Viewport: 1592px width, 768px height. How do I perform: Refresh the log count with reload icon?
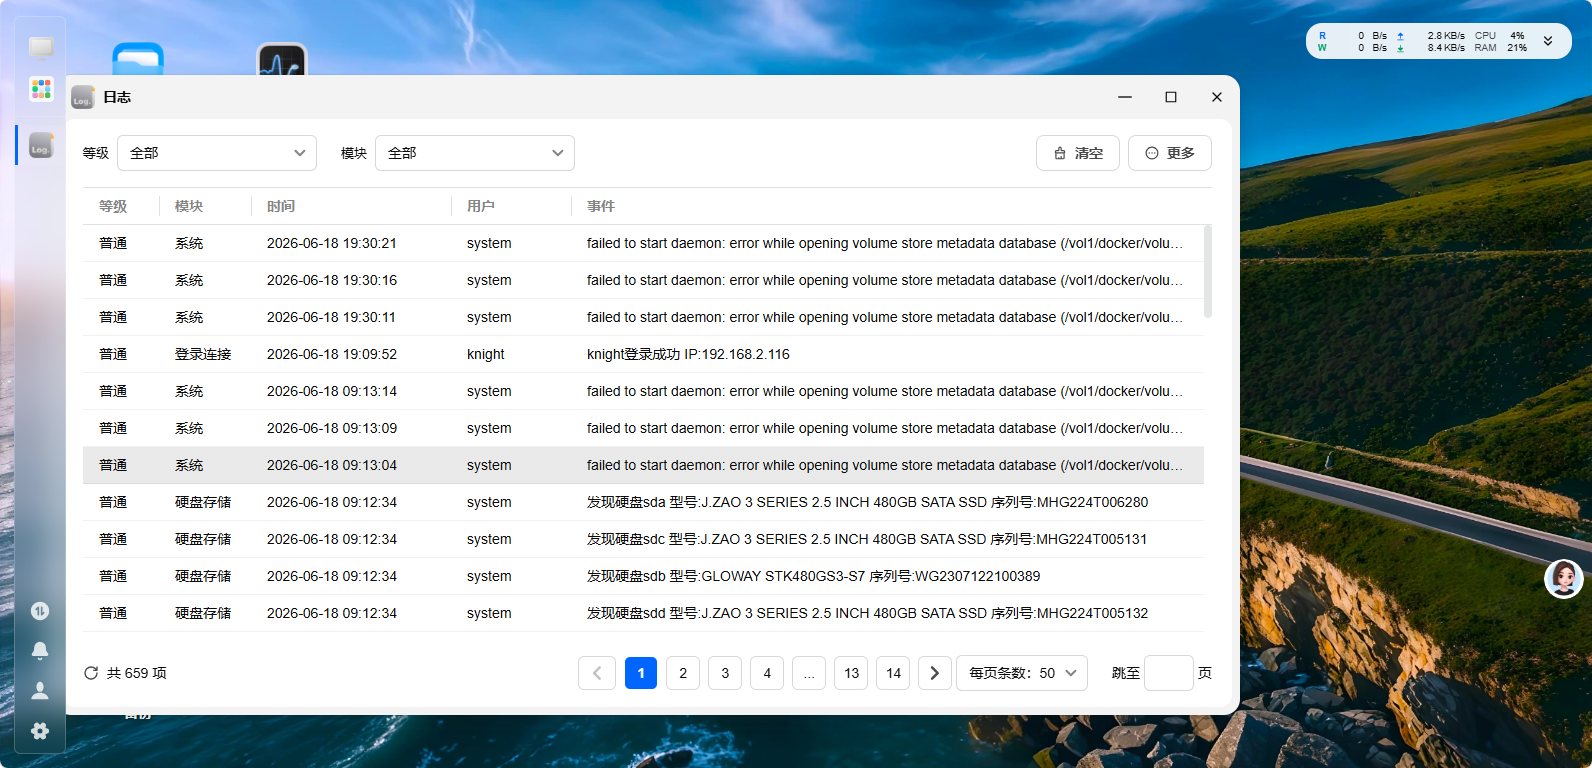coord(91,673)
